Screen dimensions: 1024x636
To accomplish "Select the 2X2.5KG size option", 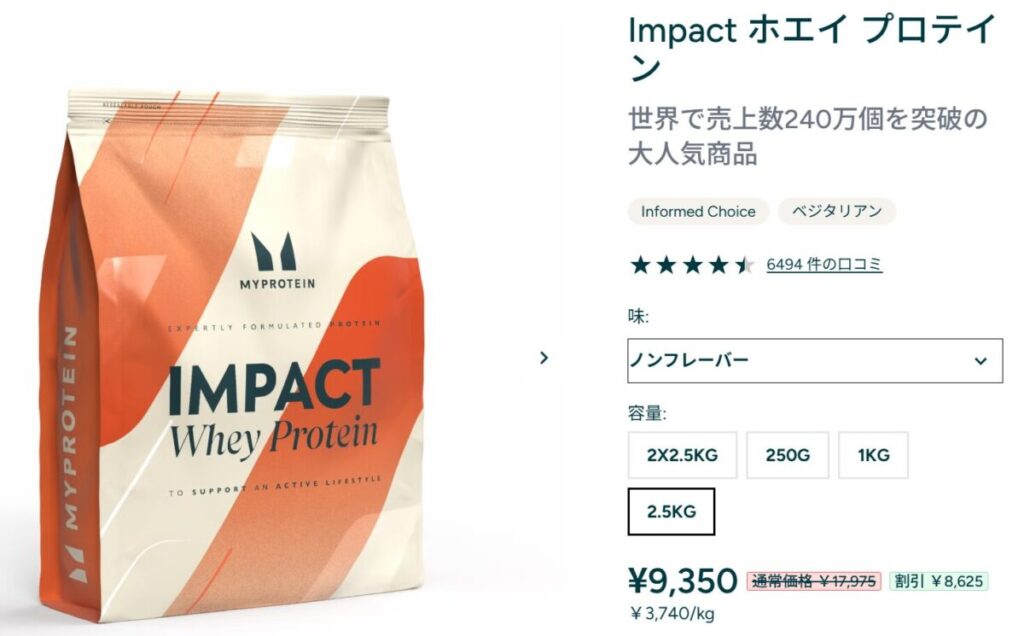I will (682, 455).
